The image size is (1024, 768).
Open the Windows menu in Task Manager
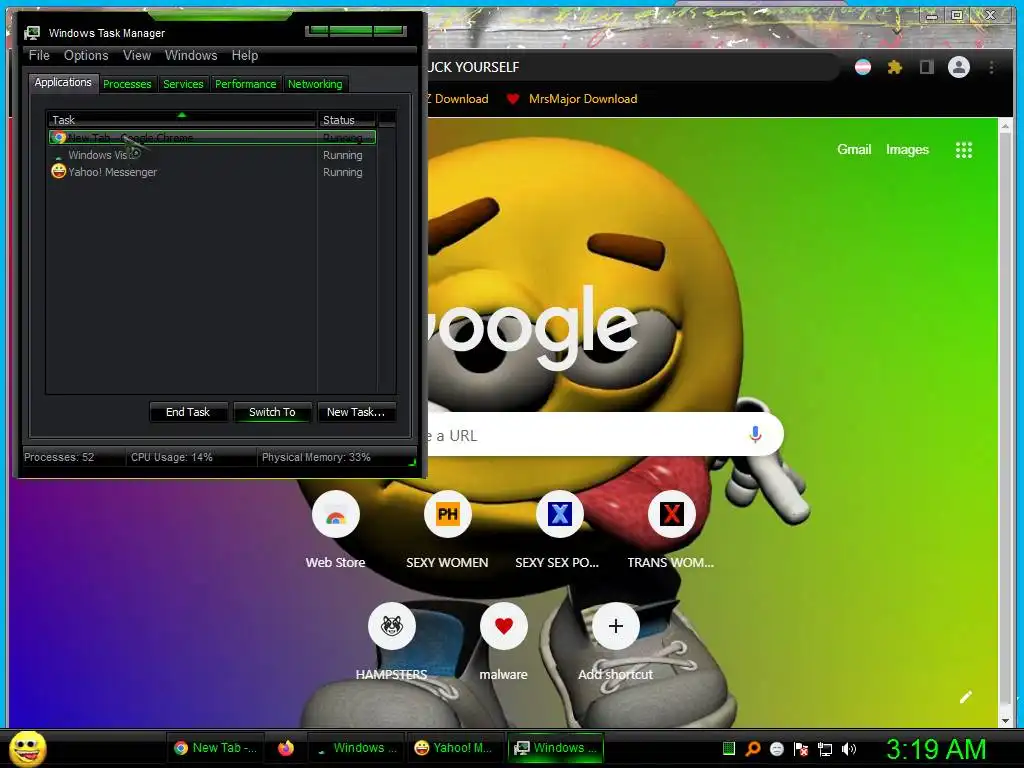(x=191, y=56)
